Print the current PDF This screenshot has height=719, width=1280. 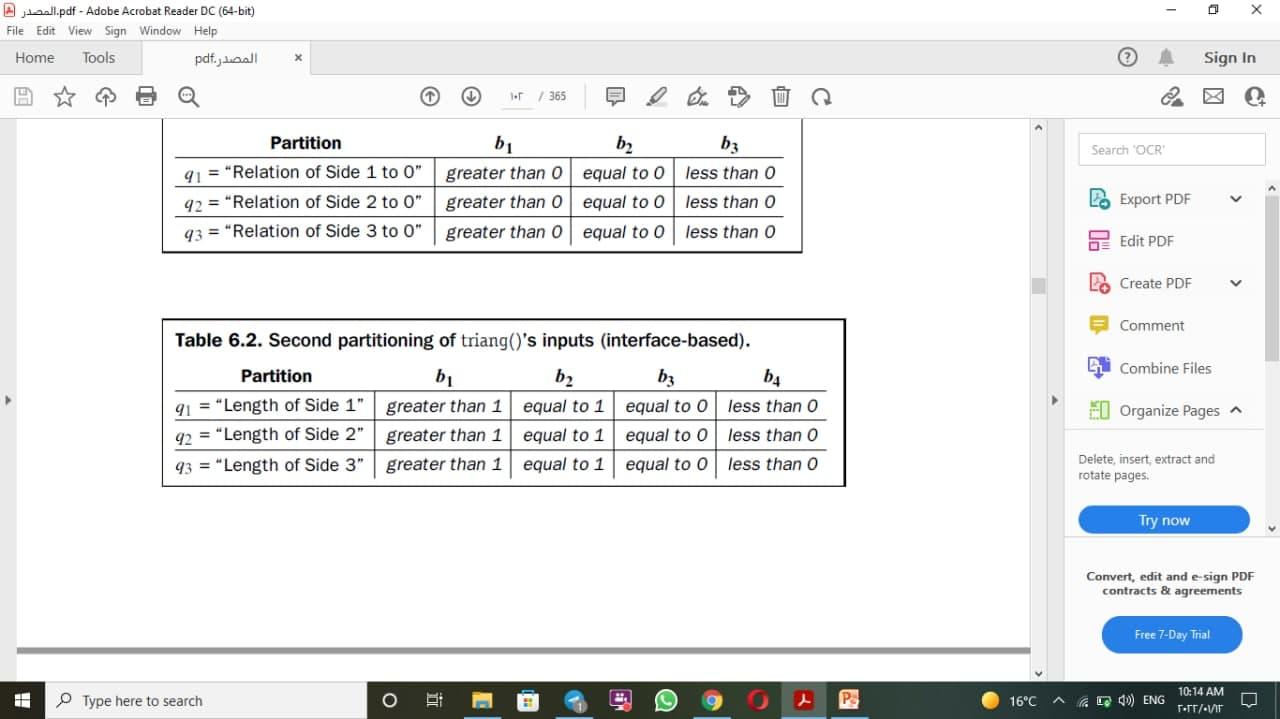pyautogui.click(x=147, y=96)
